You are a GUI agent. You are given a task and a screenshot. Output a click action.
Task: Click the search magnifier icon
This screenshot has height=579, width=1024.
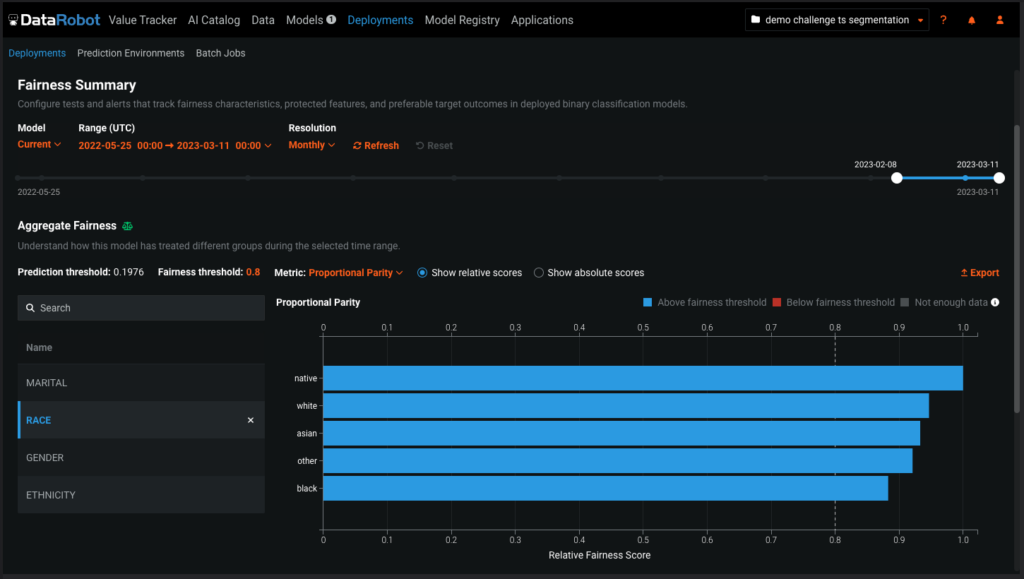pyautogui.click(x=30, y=308)
